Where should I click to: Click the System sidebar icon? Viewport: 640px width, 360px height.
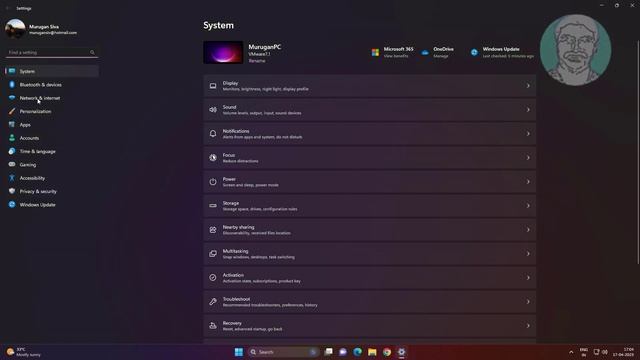pyautogui.click(x=12, y=71)
